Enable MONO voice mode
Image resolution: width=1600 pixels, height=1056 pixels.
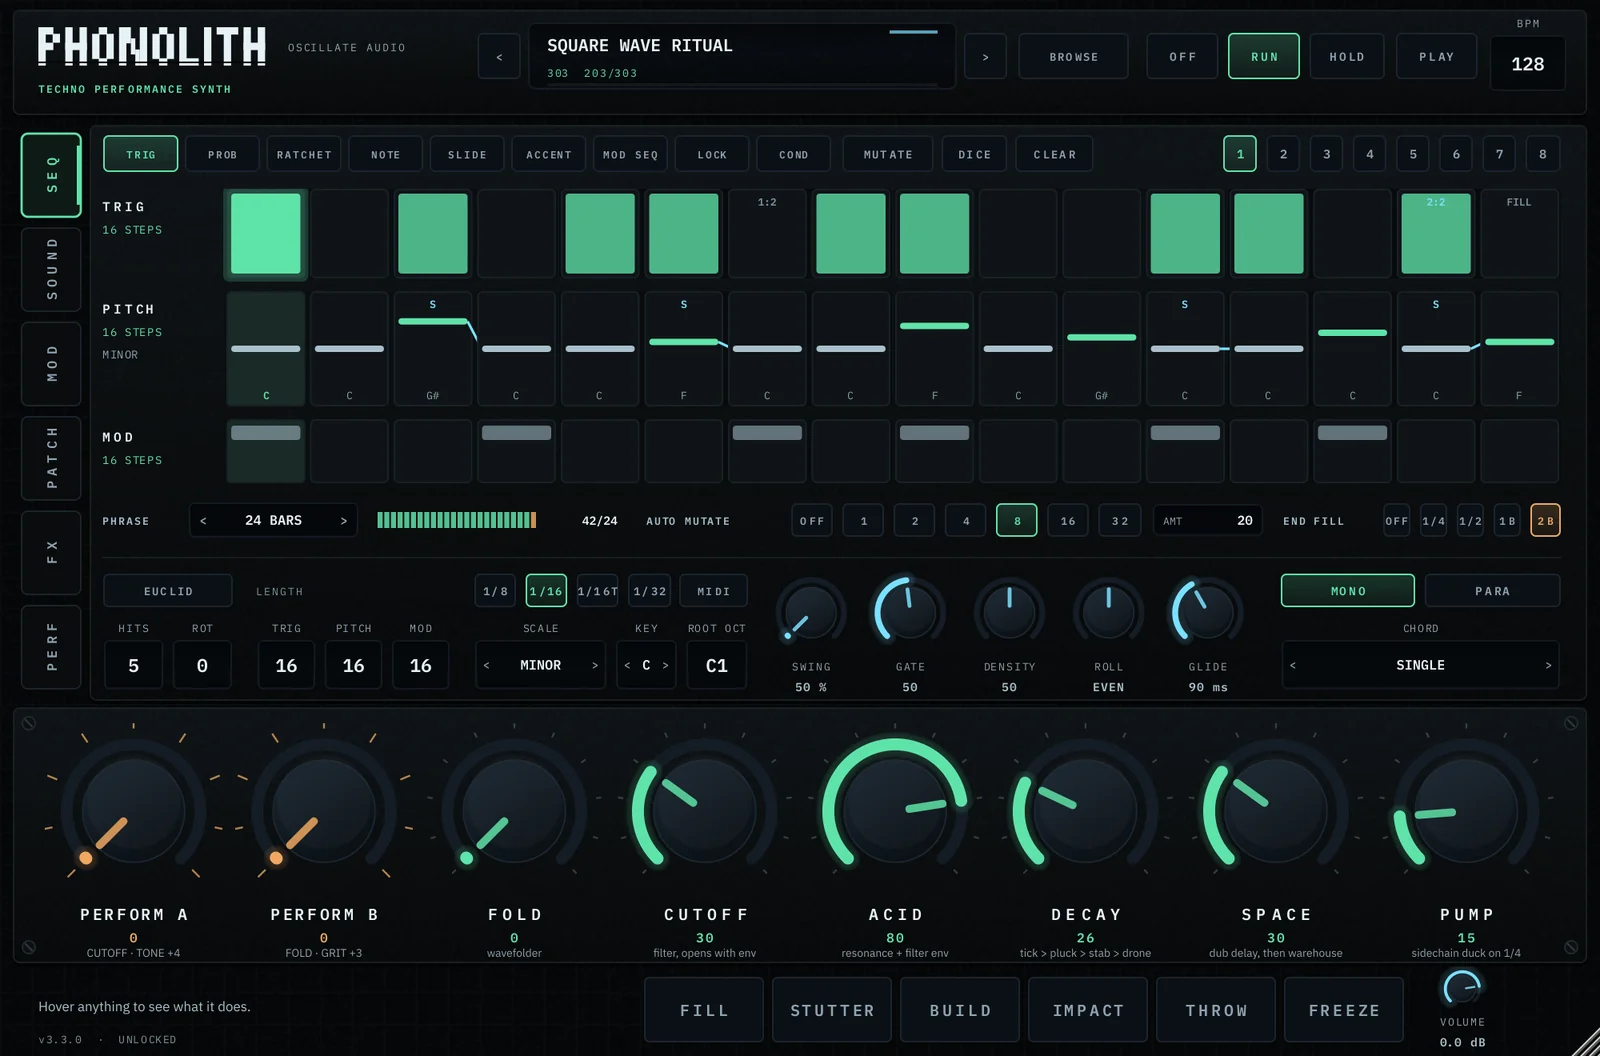(1347, 591)
